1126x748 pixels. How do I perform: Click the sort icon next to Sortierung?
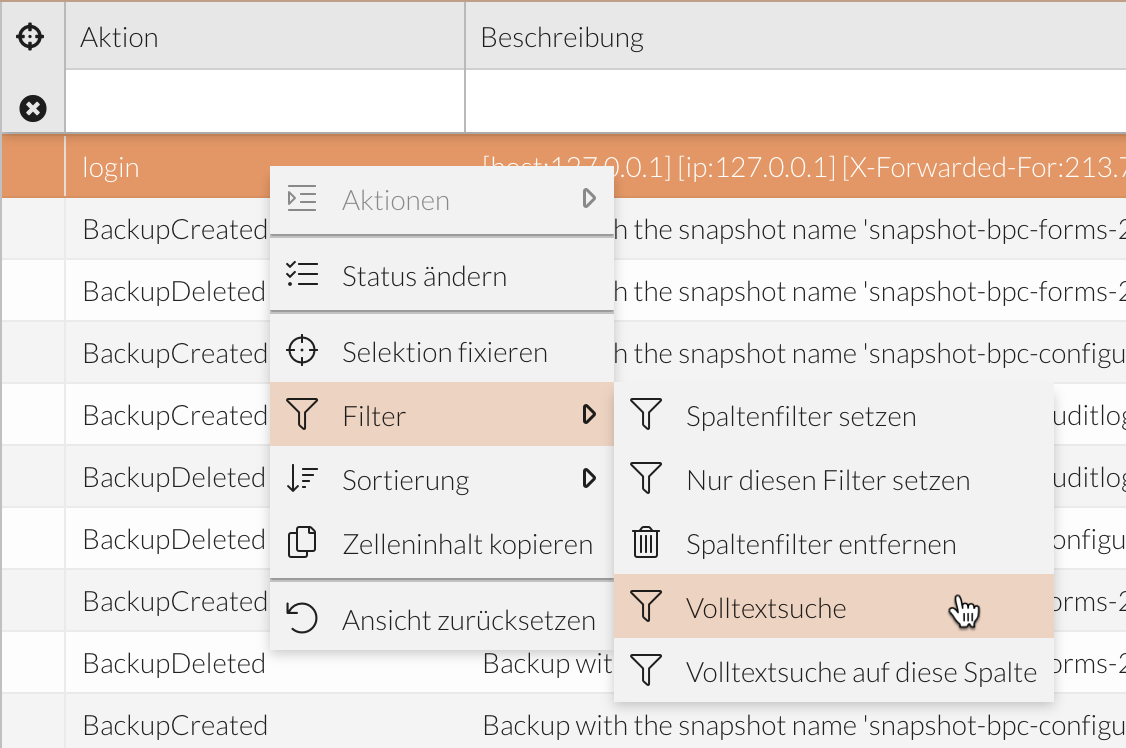[x=302, y=479]
